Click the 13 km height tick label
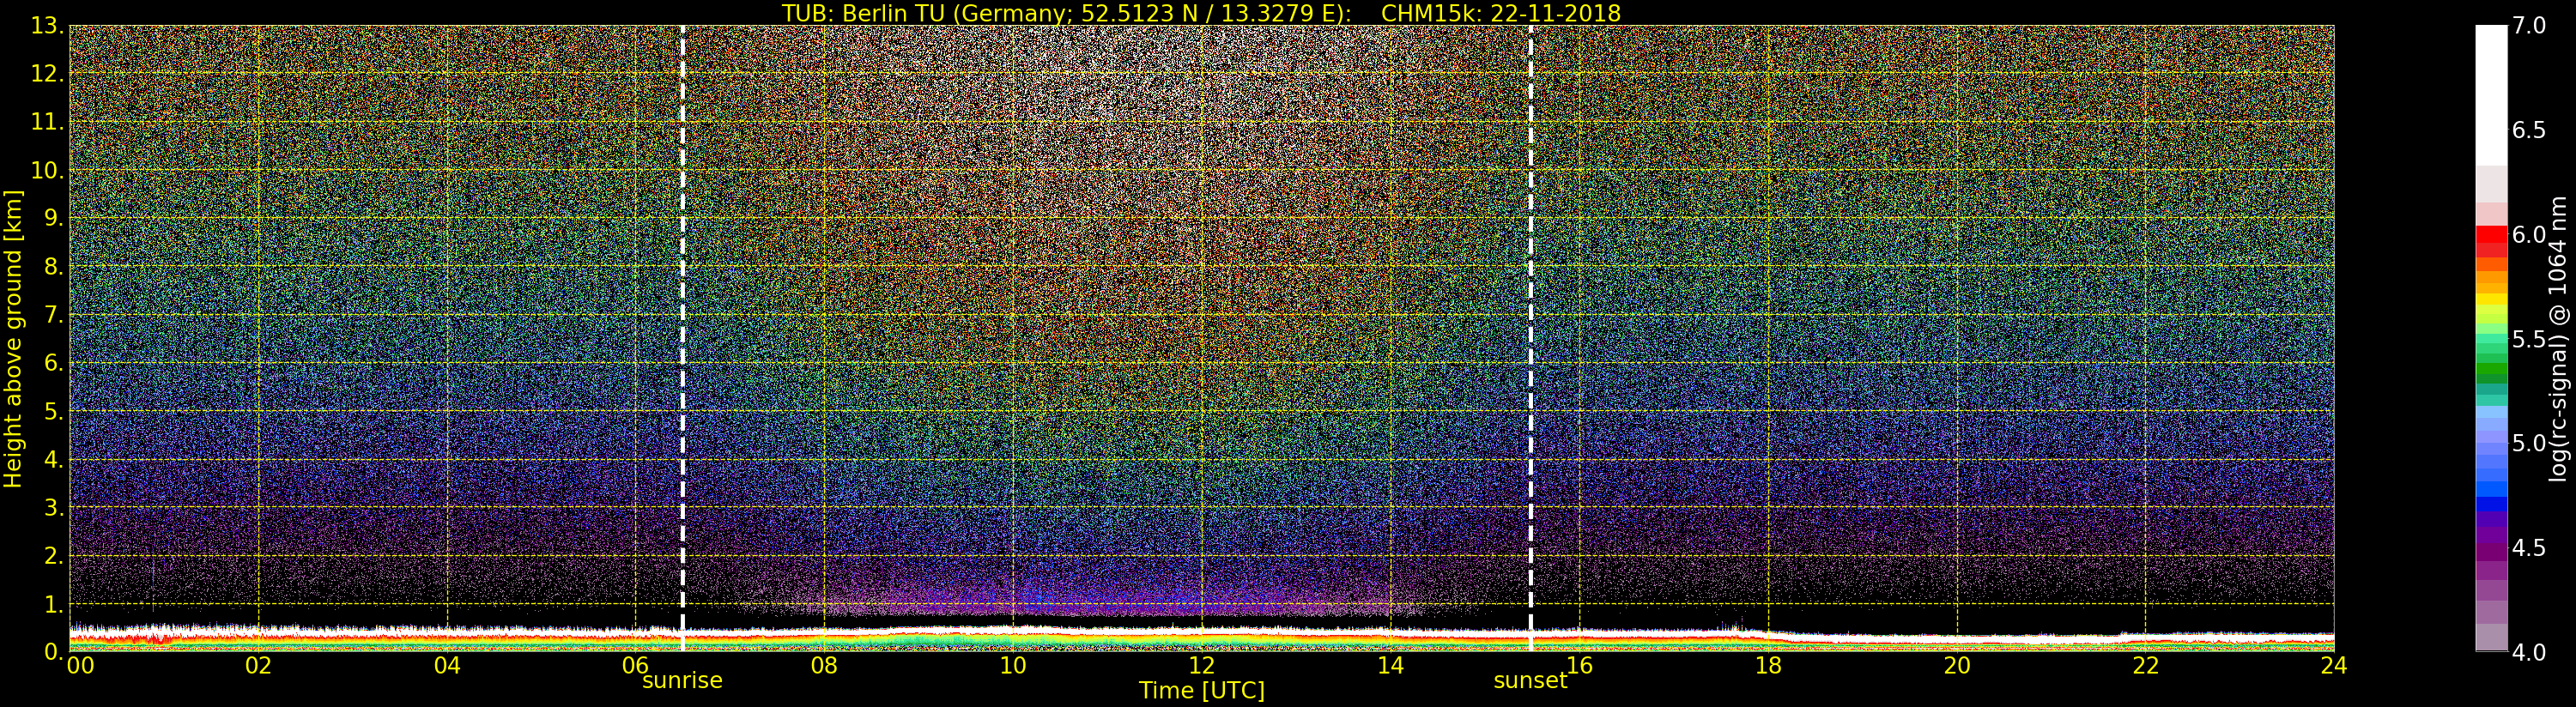This screenshot has width=2576, height=707. pyautogui.click(x=46, y=26)
